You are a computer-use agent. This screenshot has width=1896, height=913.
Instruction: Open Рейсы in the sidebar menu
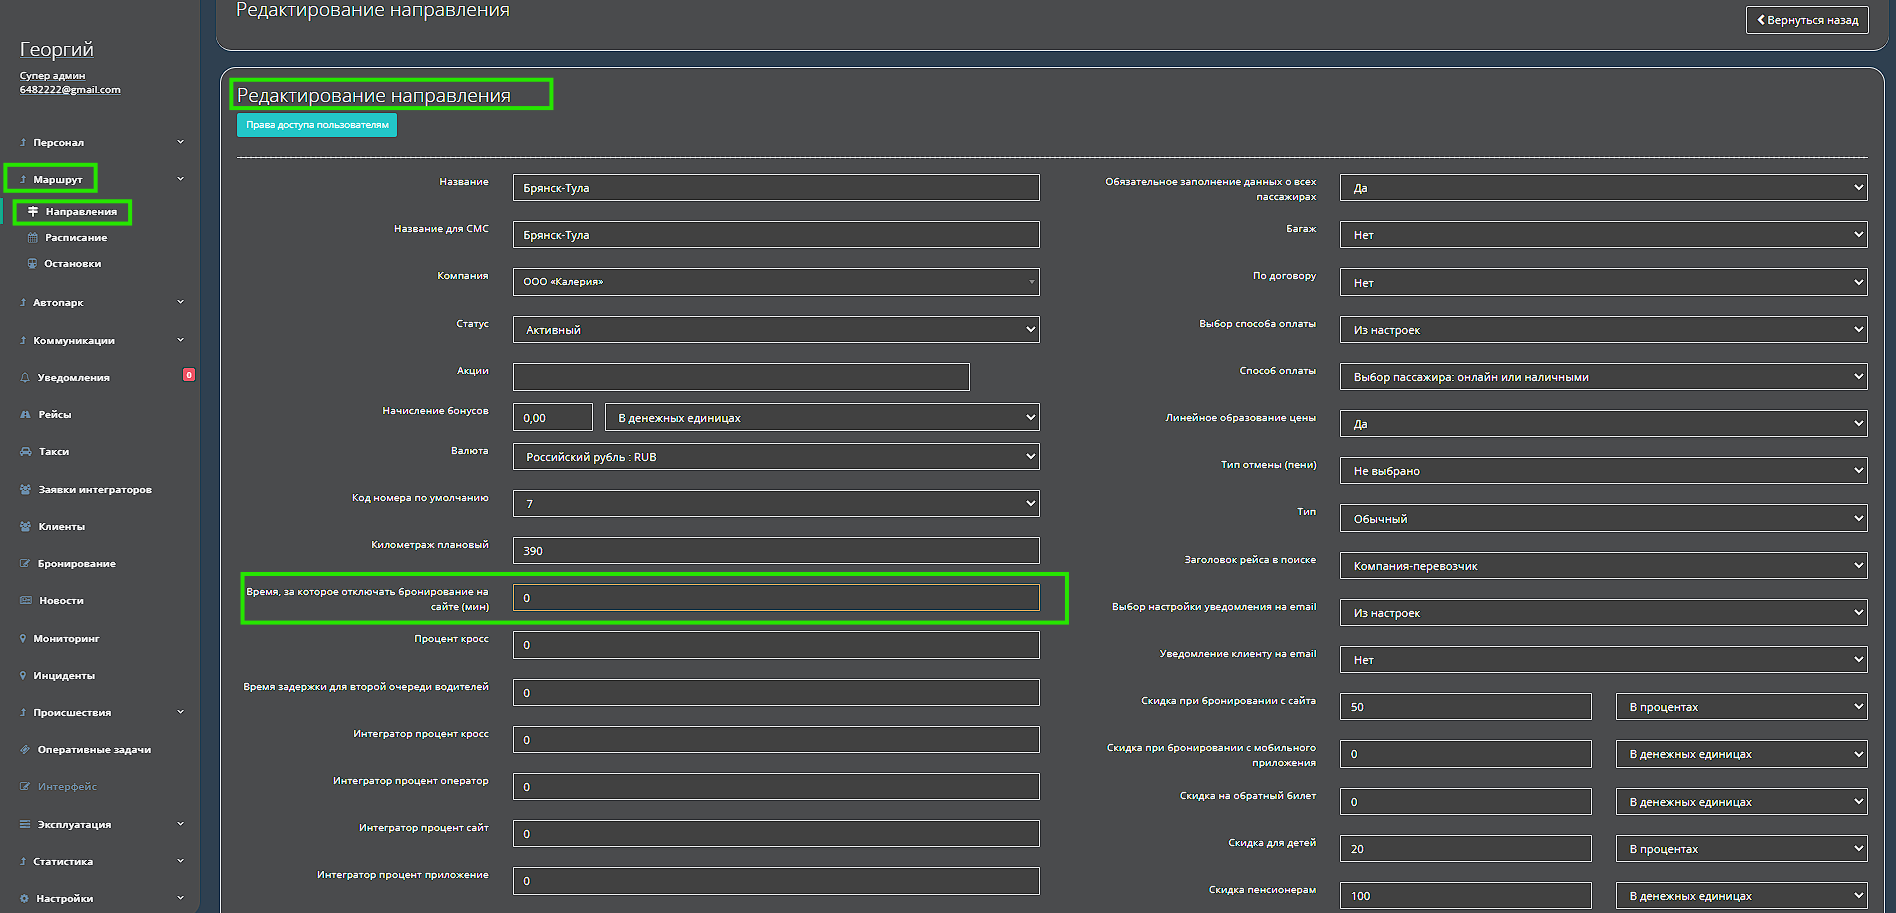coord(54,415)
